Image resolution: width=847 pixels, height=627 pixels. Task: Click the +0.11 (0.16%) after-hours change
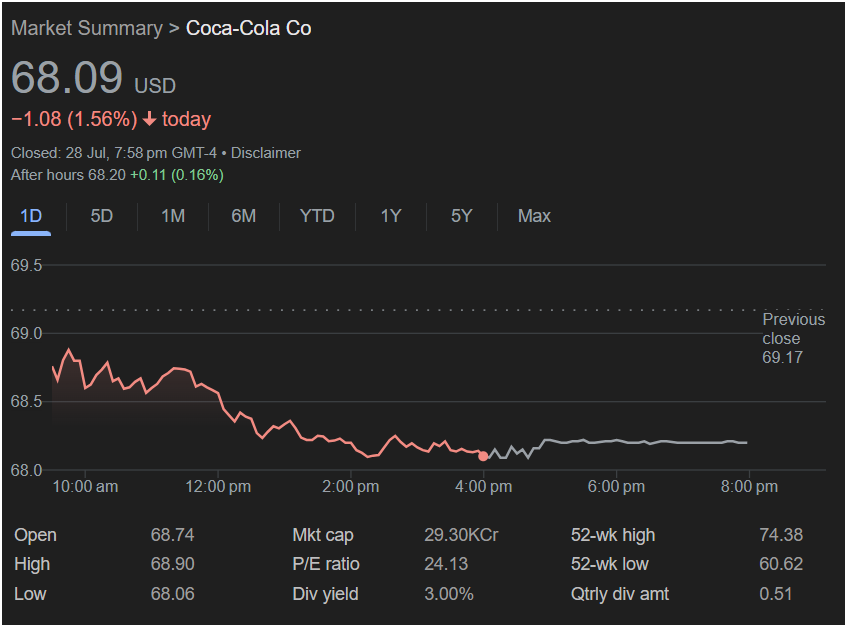[x=177, y=175]
